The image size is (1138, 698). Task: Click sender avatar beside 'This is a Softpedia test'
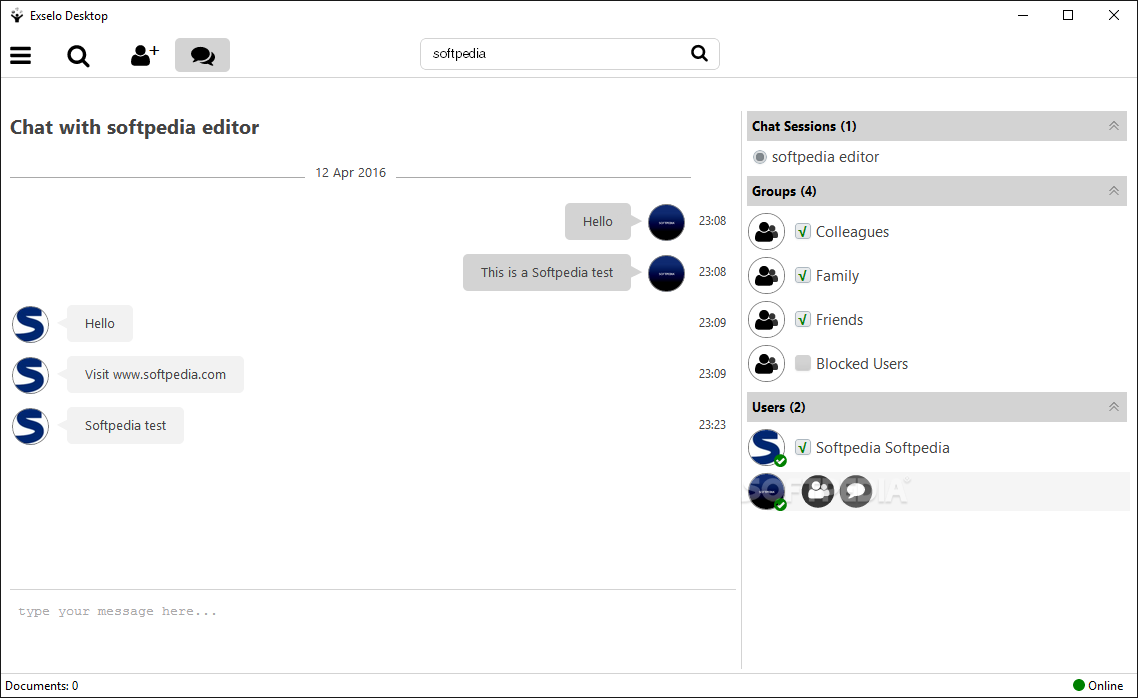coord(666,274)
